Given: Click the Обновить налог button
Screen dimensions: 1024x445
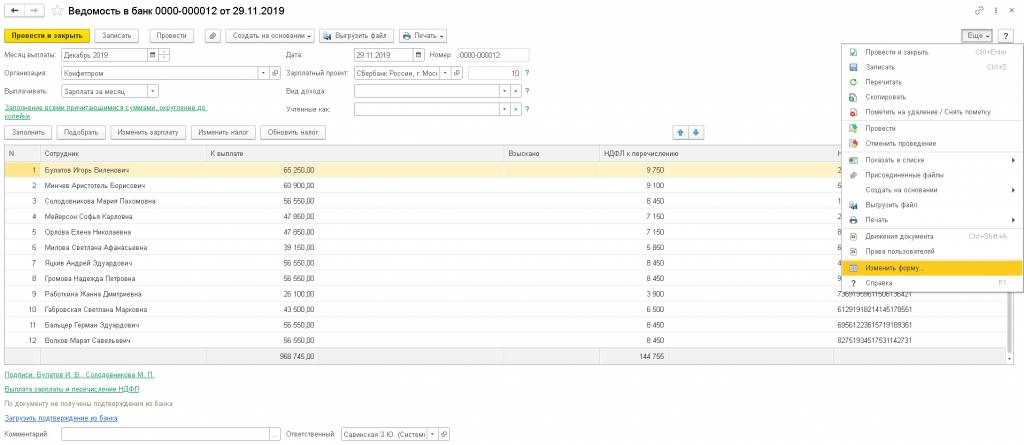Looking at the screenshot, I should coord(293,133).
